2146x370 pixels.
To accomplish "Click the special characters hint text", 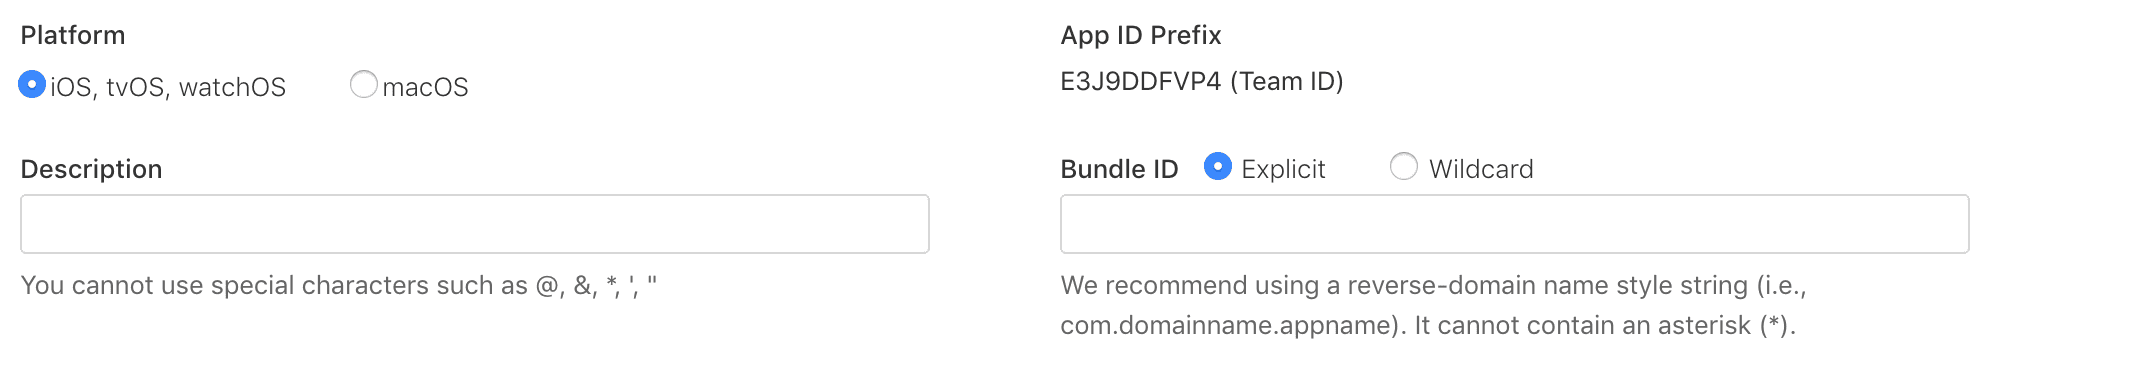I will (x=339, y=286).
